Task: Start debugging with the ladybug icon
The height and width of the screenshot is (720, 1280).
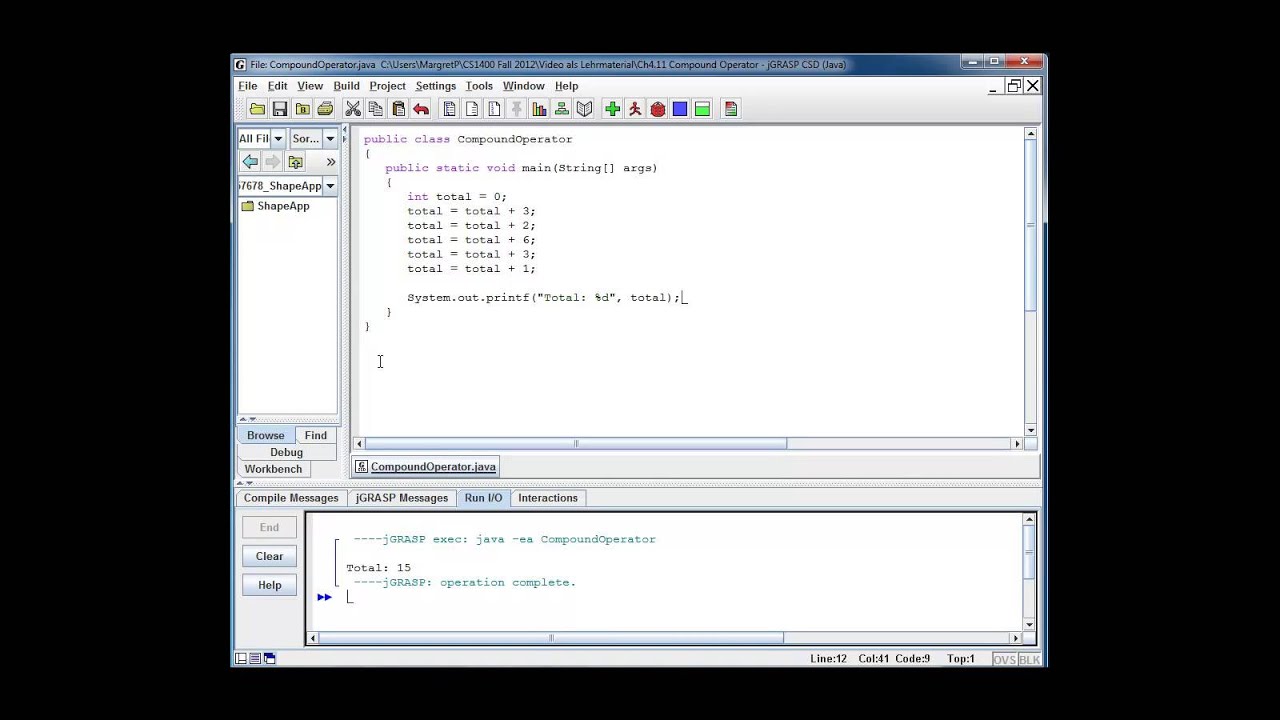Action: (x=657, y=109)
